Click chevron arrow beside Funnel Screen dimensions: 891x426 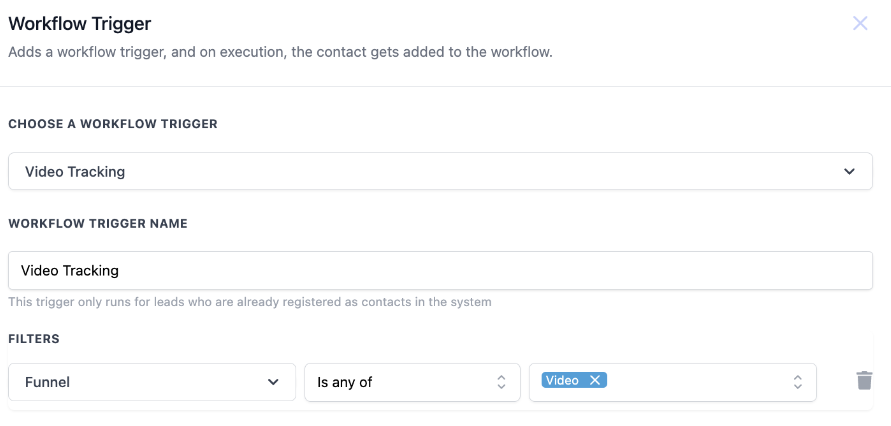coord(274,382)
